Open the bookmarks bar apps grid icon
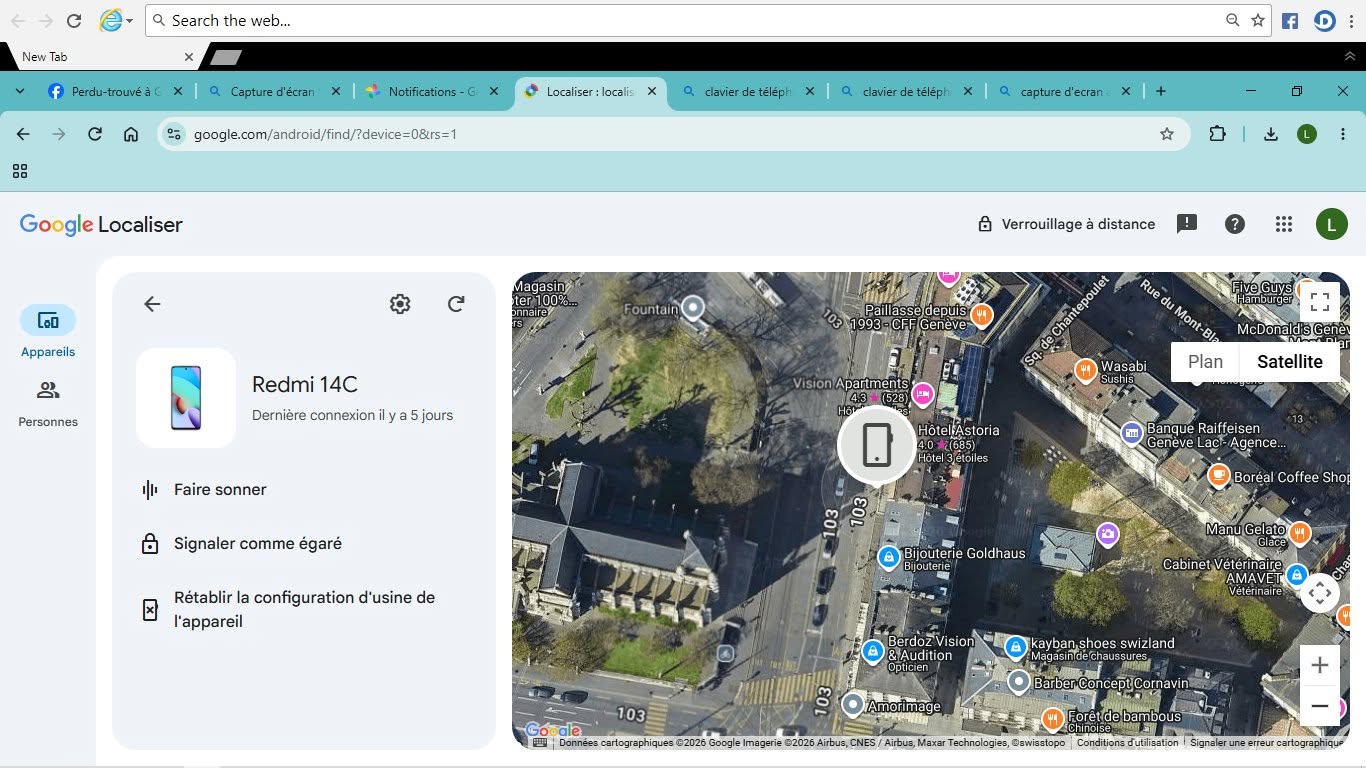 coord(20,171)
